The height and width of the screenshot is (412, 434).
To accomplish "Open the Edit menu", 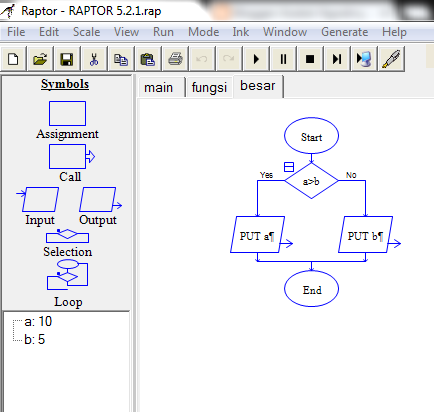I will pyautogui.click(x=49, y=32).
